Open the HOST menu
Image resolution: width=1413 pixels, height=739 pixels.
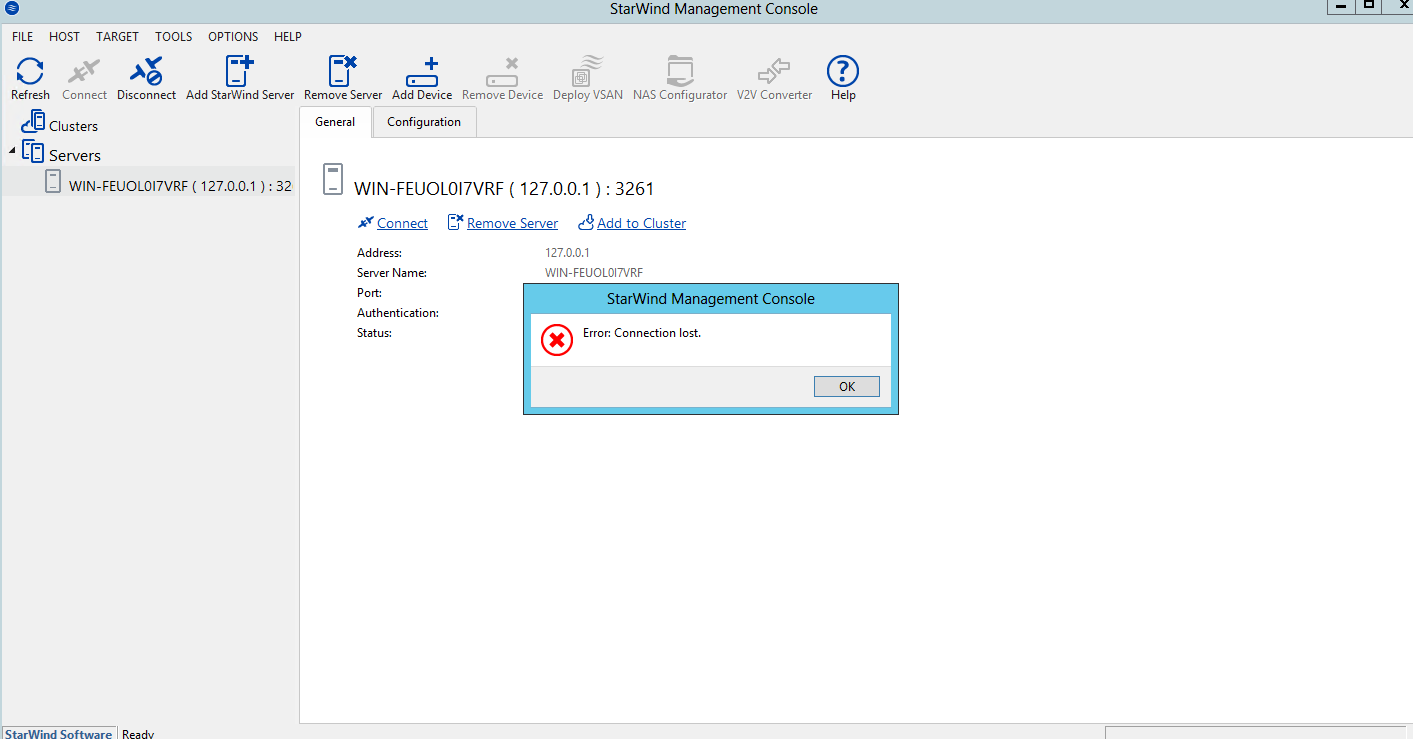64,37
